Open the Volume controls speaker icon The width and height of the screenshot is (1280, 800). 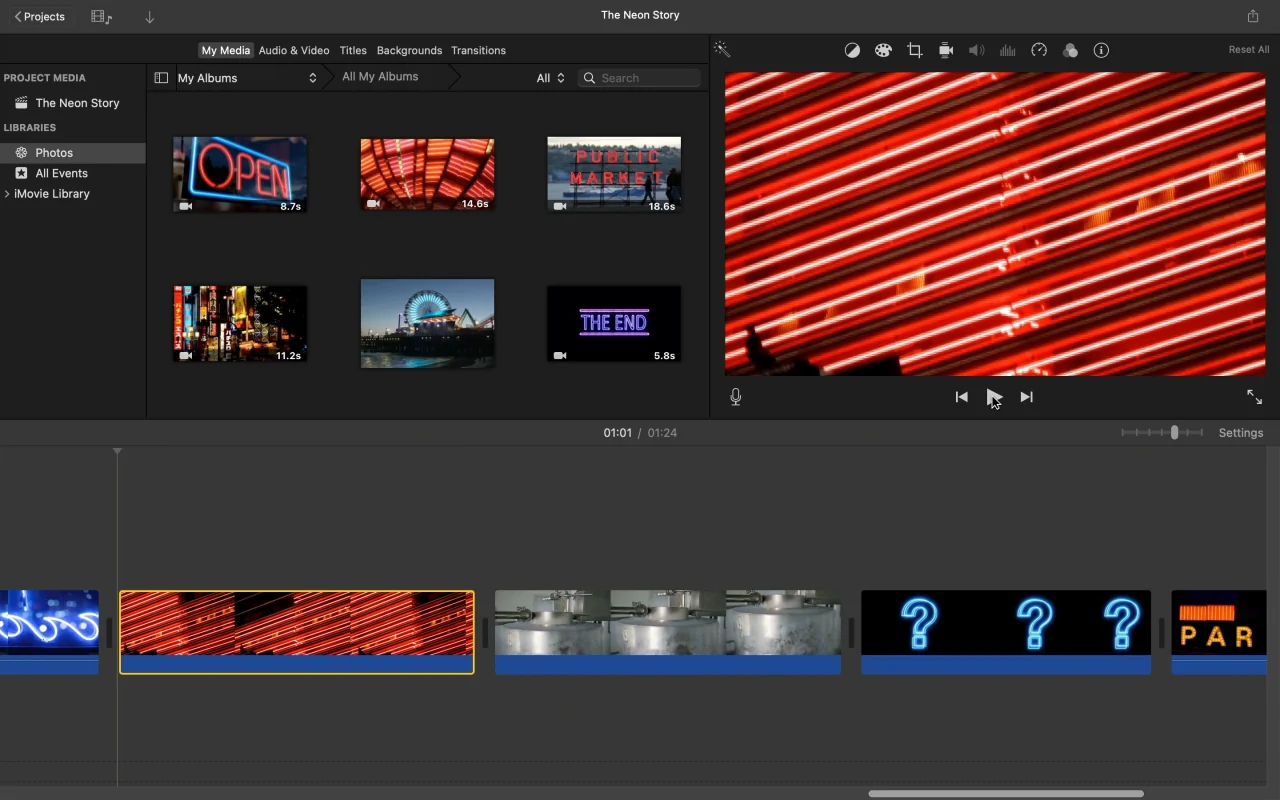point(976,50)
